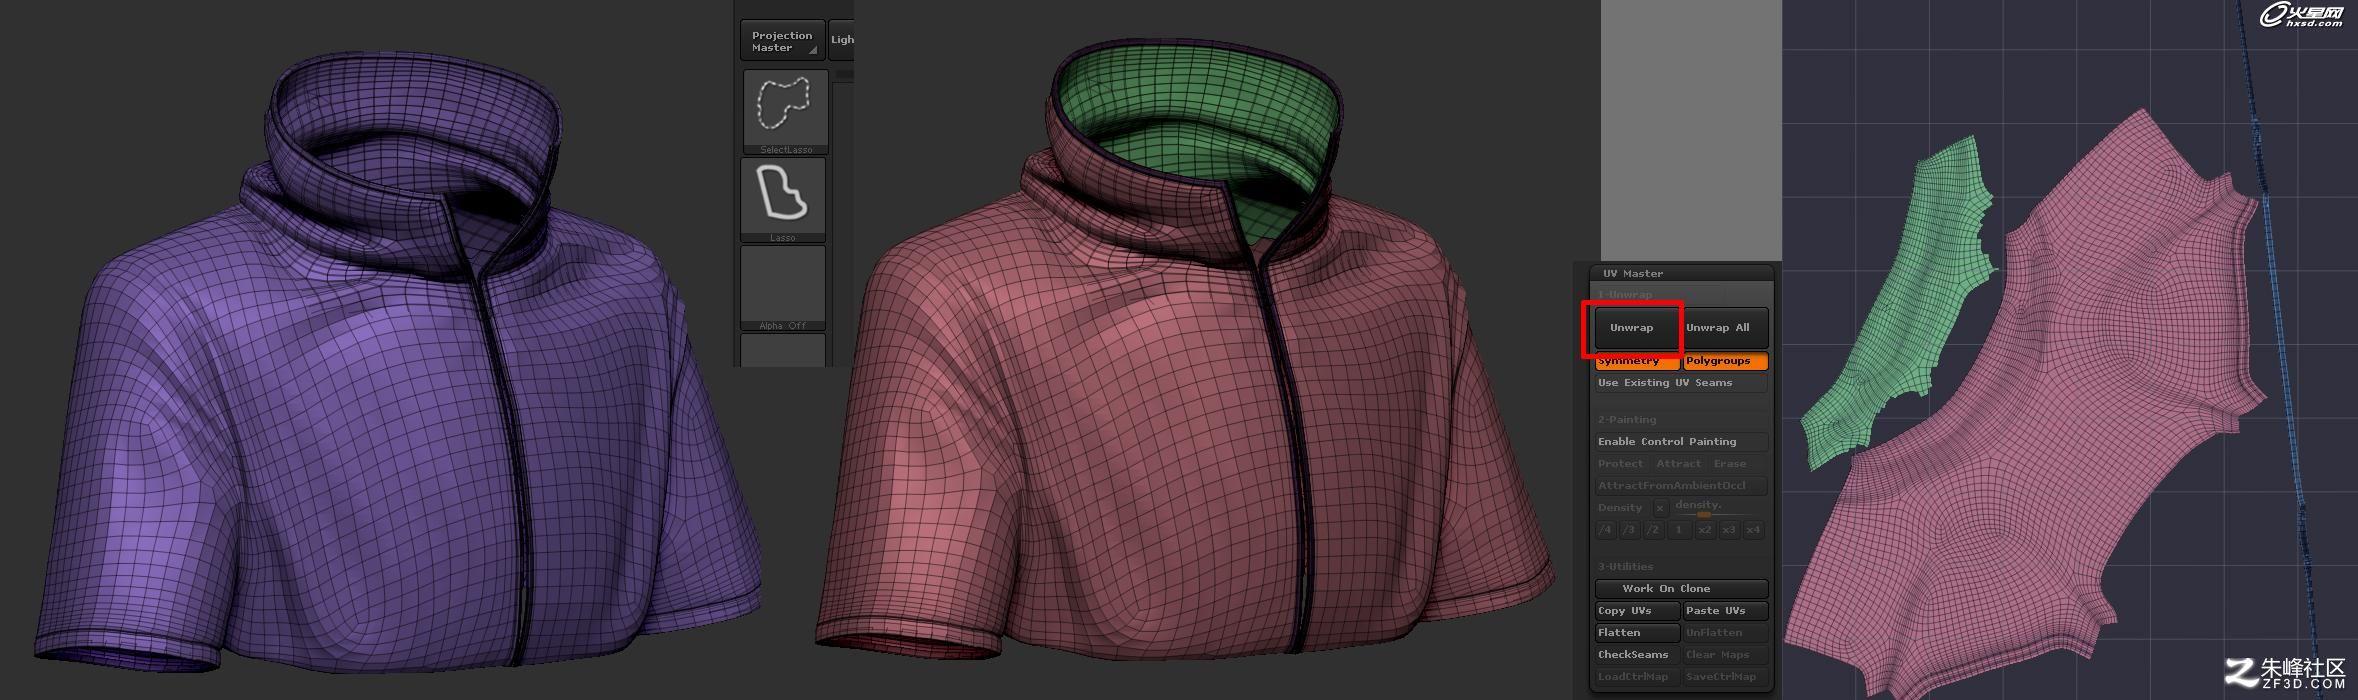The height and width of the screenshot is (700, 2358).
Task: Toggle the Density painting option
Action: click(x=1620, y=508)
